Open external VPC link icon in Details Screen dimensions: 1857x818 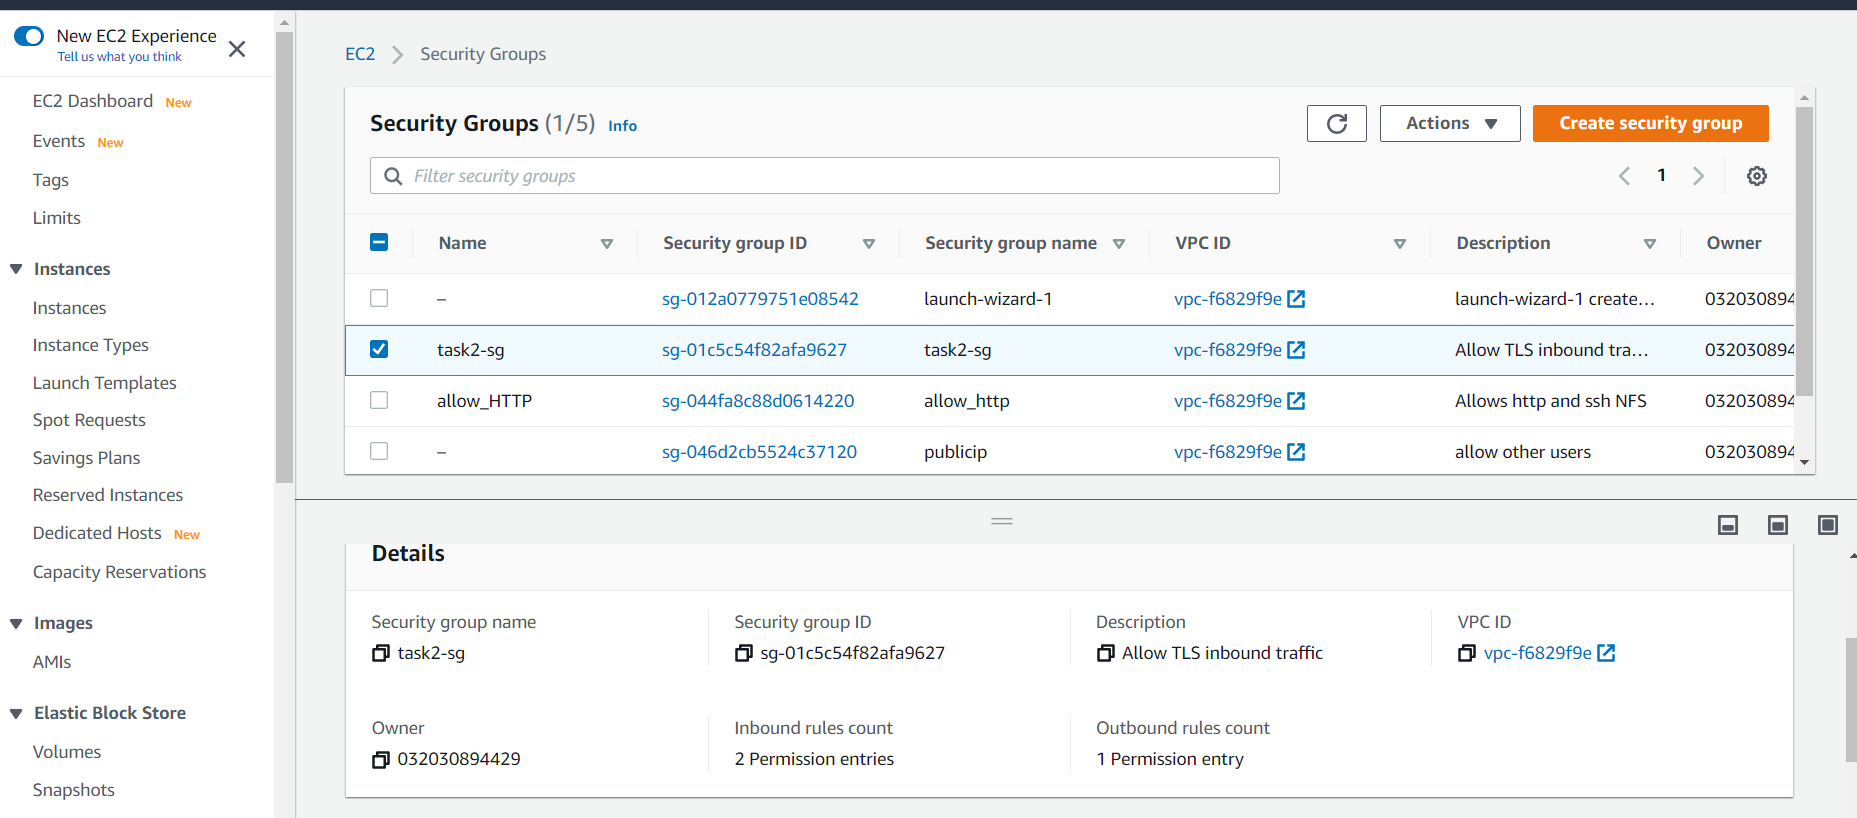(1606, 653)
